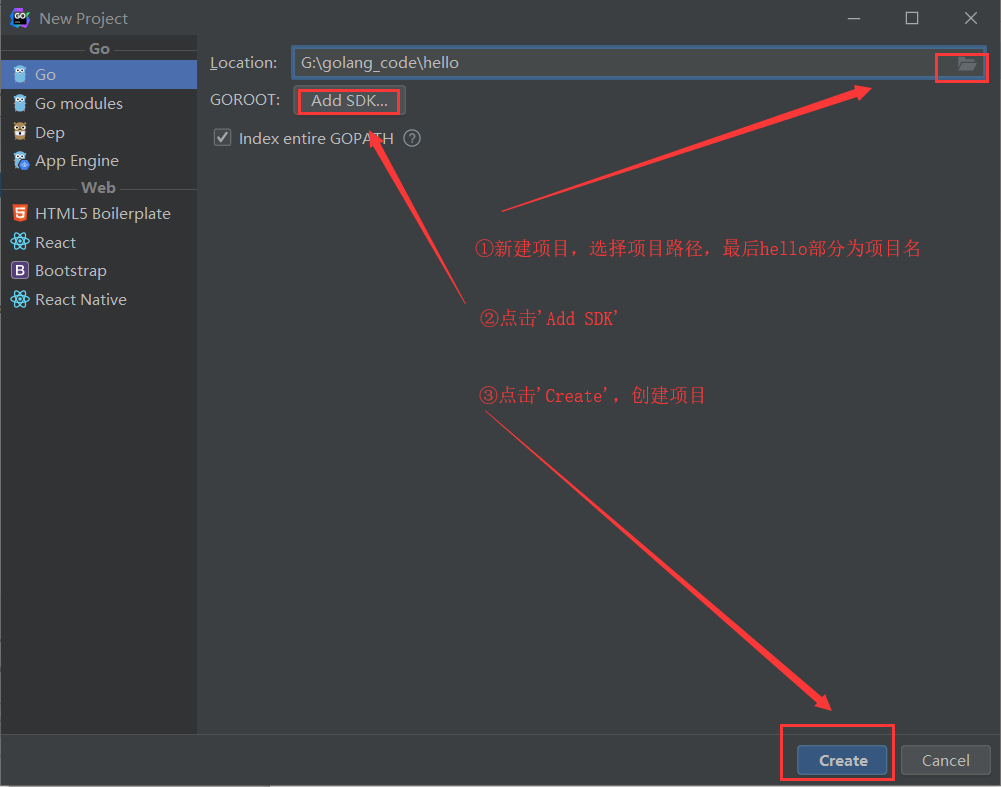Cancel the New Project dialog

tap(945, 760)
